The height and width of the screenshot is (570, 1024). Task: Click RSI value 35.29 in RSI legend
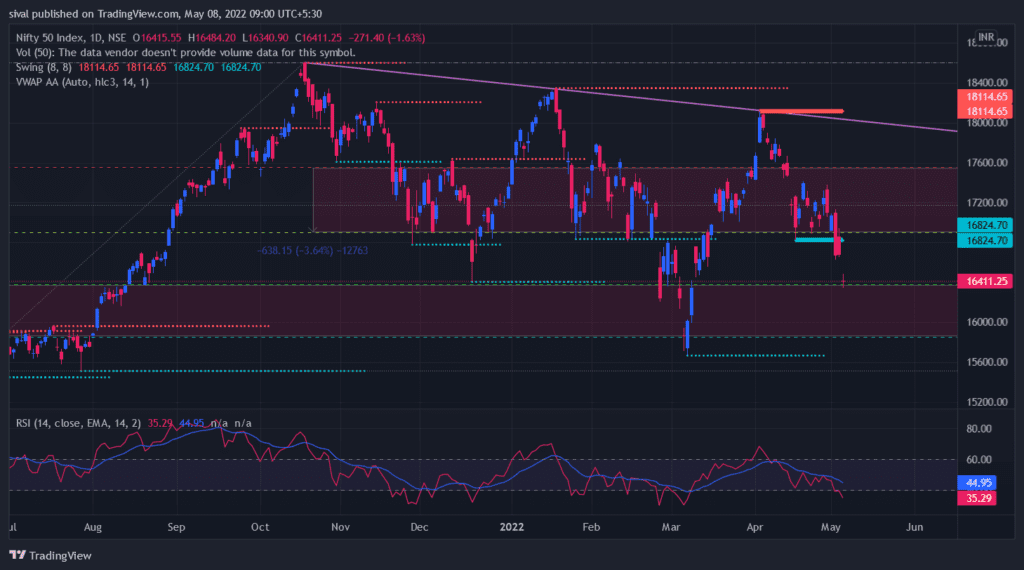(159, 423)
